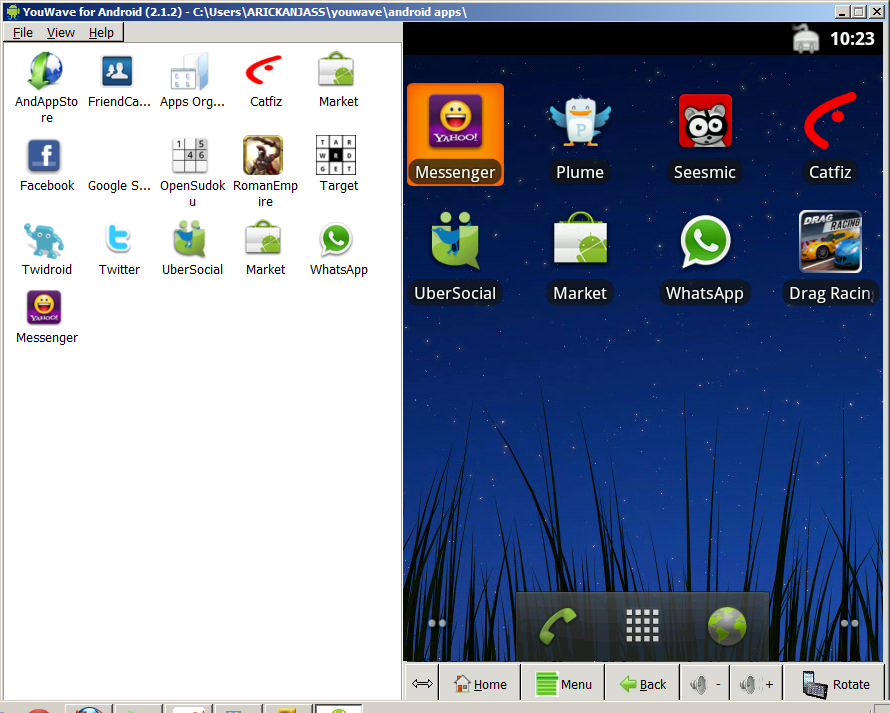Raise volume with the speaker plus button
890x713 pixels.
pyautogui.click(x=757, y=684)
